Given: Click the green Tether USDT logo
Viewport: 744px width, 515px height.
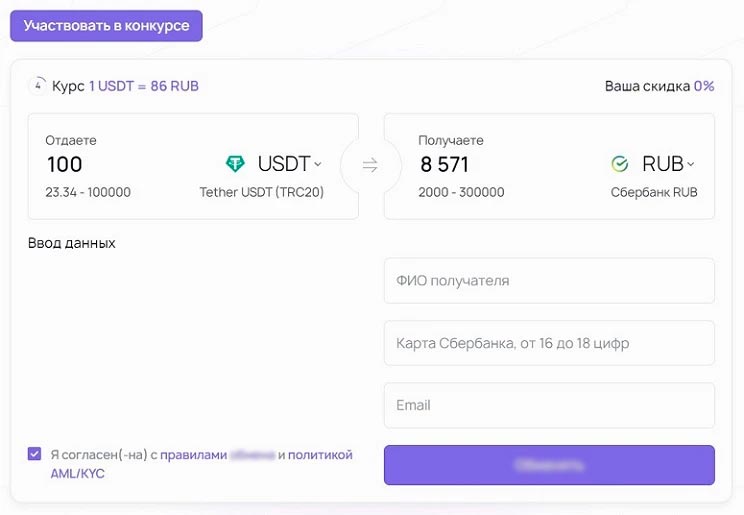Looking at the screenshot, I should (x=235, y=164).
